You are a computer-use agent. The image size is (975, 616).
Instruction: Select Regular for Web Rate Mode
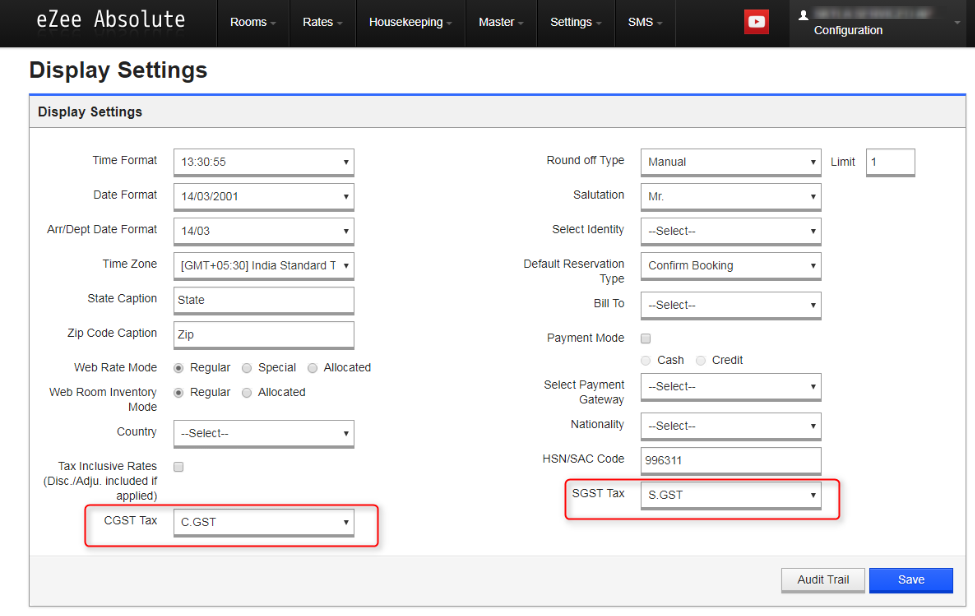[x=178, y=368]
